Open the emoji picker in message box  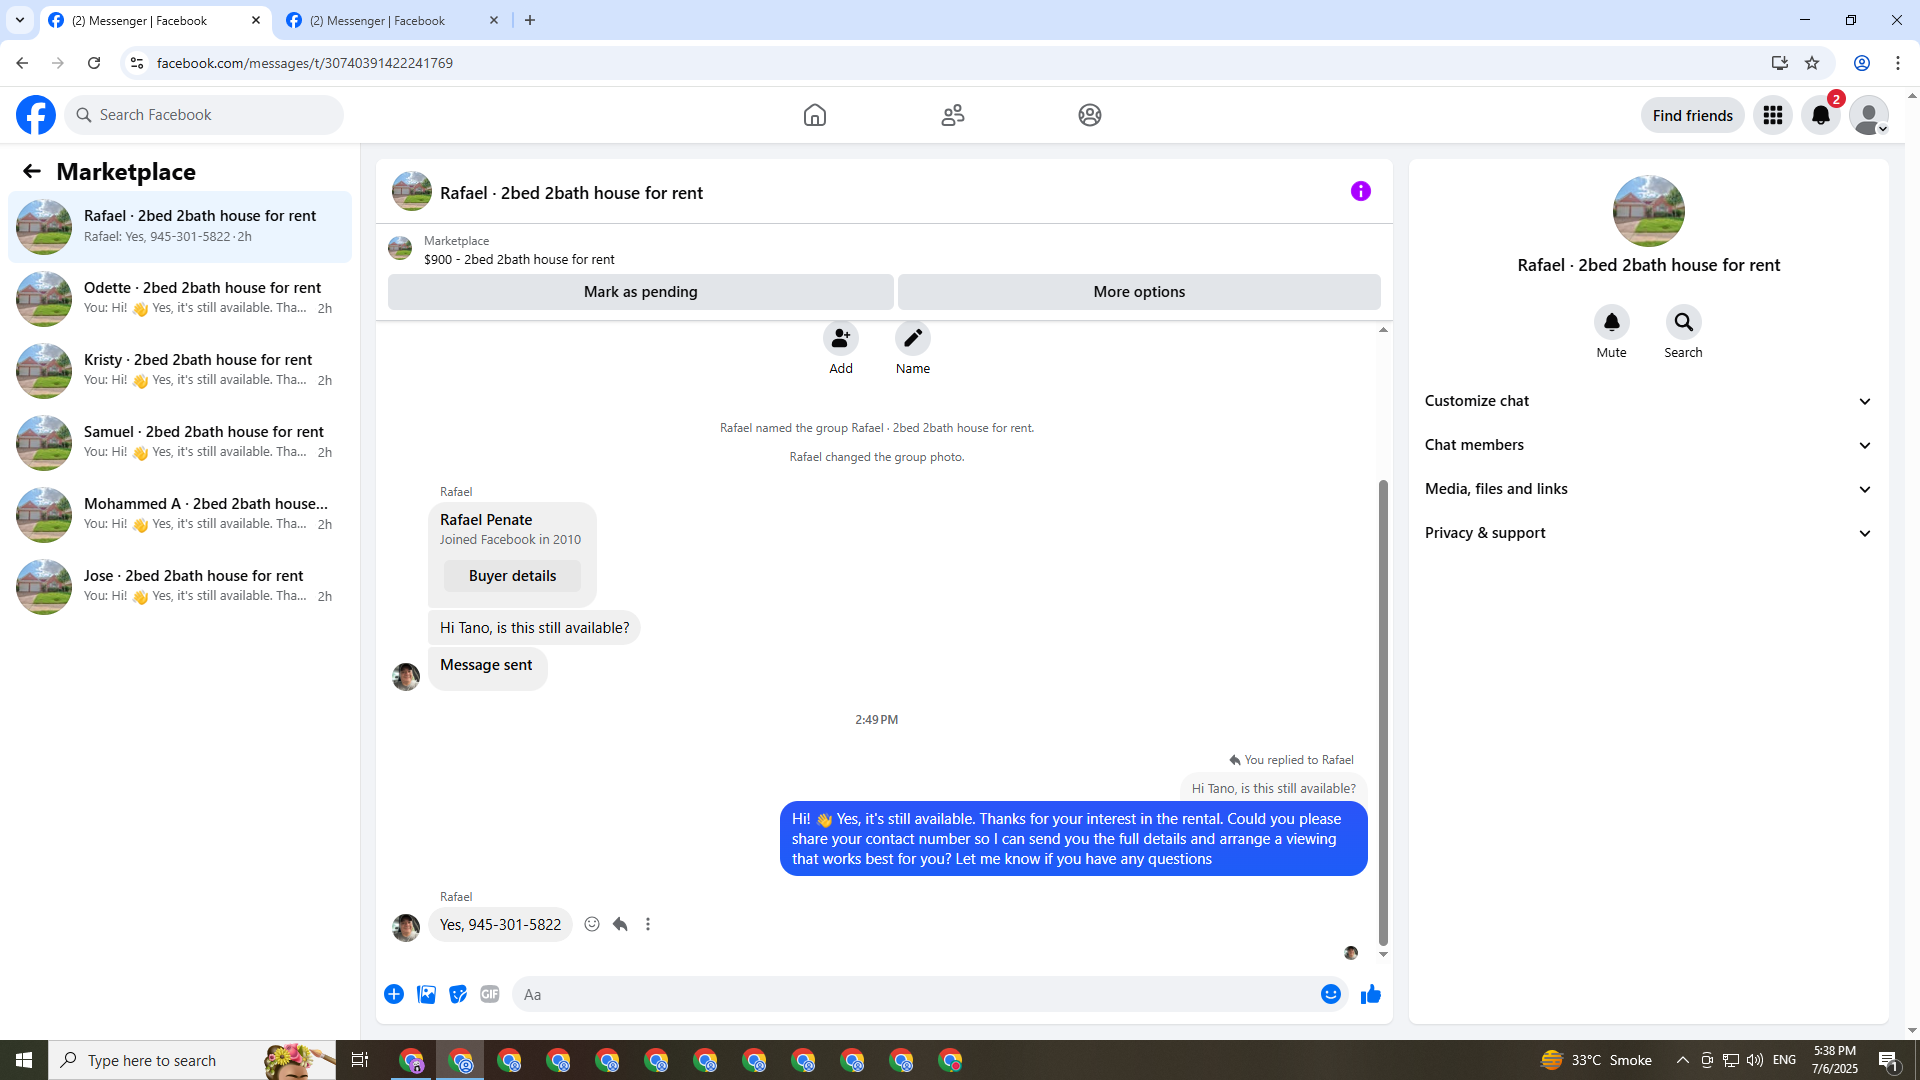click(x=1331, y=995)
